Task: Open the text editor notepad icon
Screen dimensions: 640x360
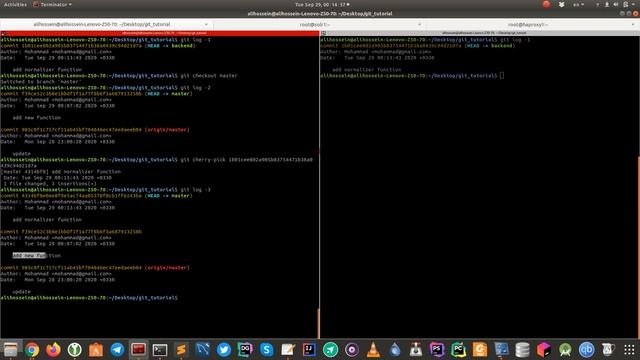Action: click(x=288, y=350)
